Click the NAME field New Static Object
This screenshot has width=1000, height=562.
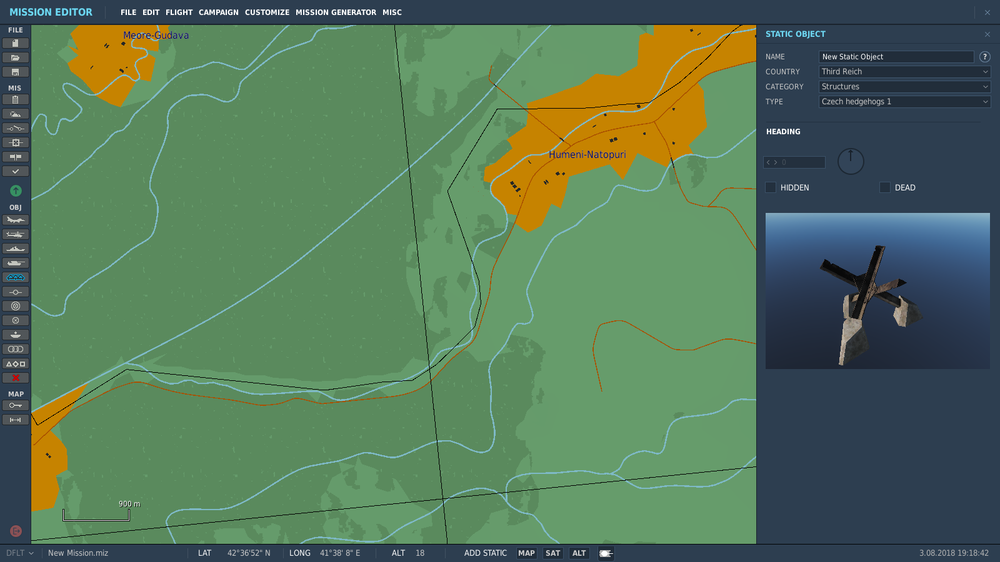click(x=896, y=57)
